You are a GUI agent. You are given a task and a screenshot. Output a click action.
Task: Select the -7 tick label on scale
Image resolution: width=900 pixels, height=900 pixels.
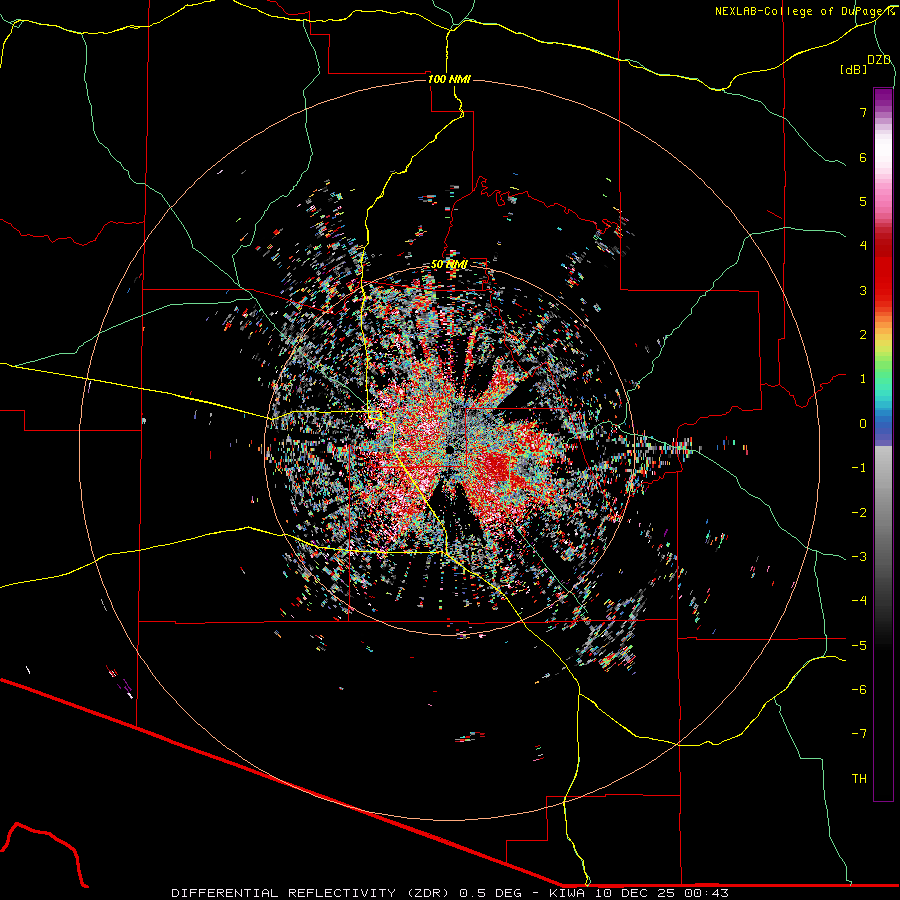tap(859, 734)
